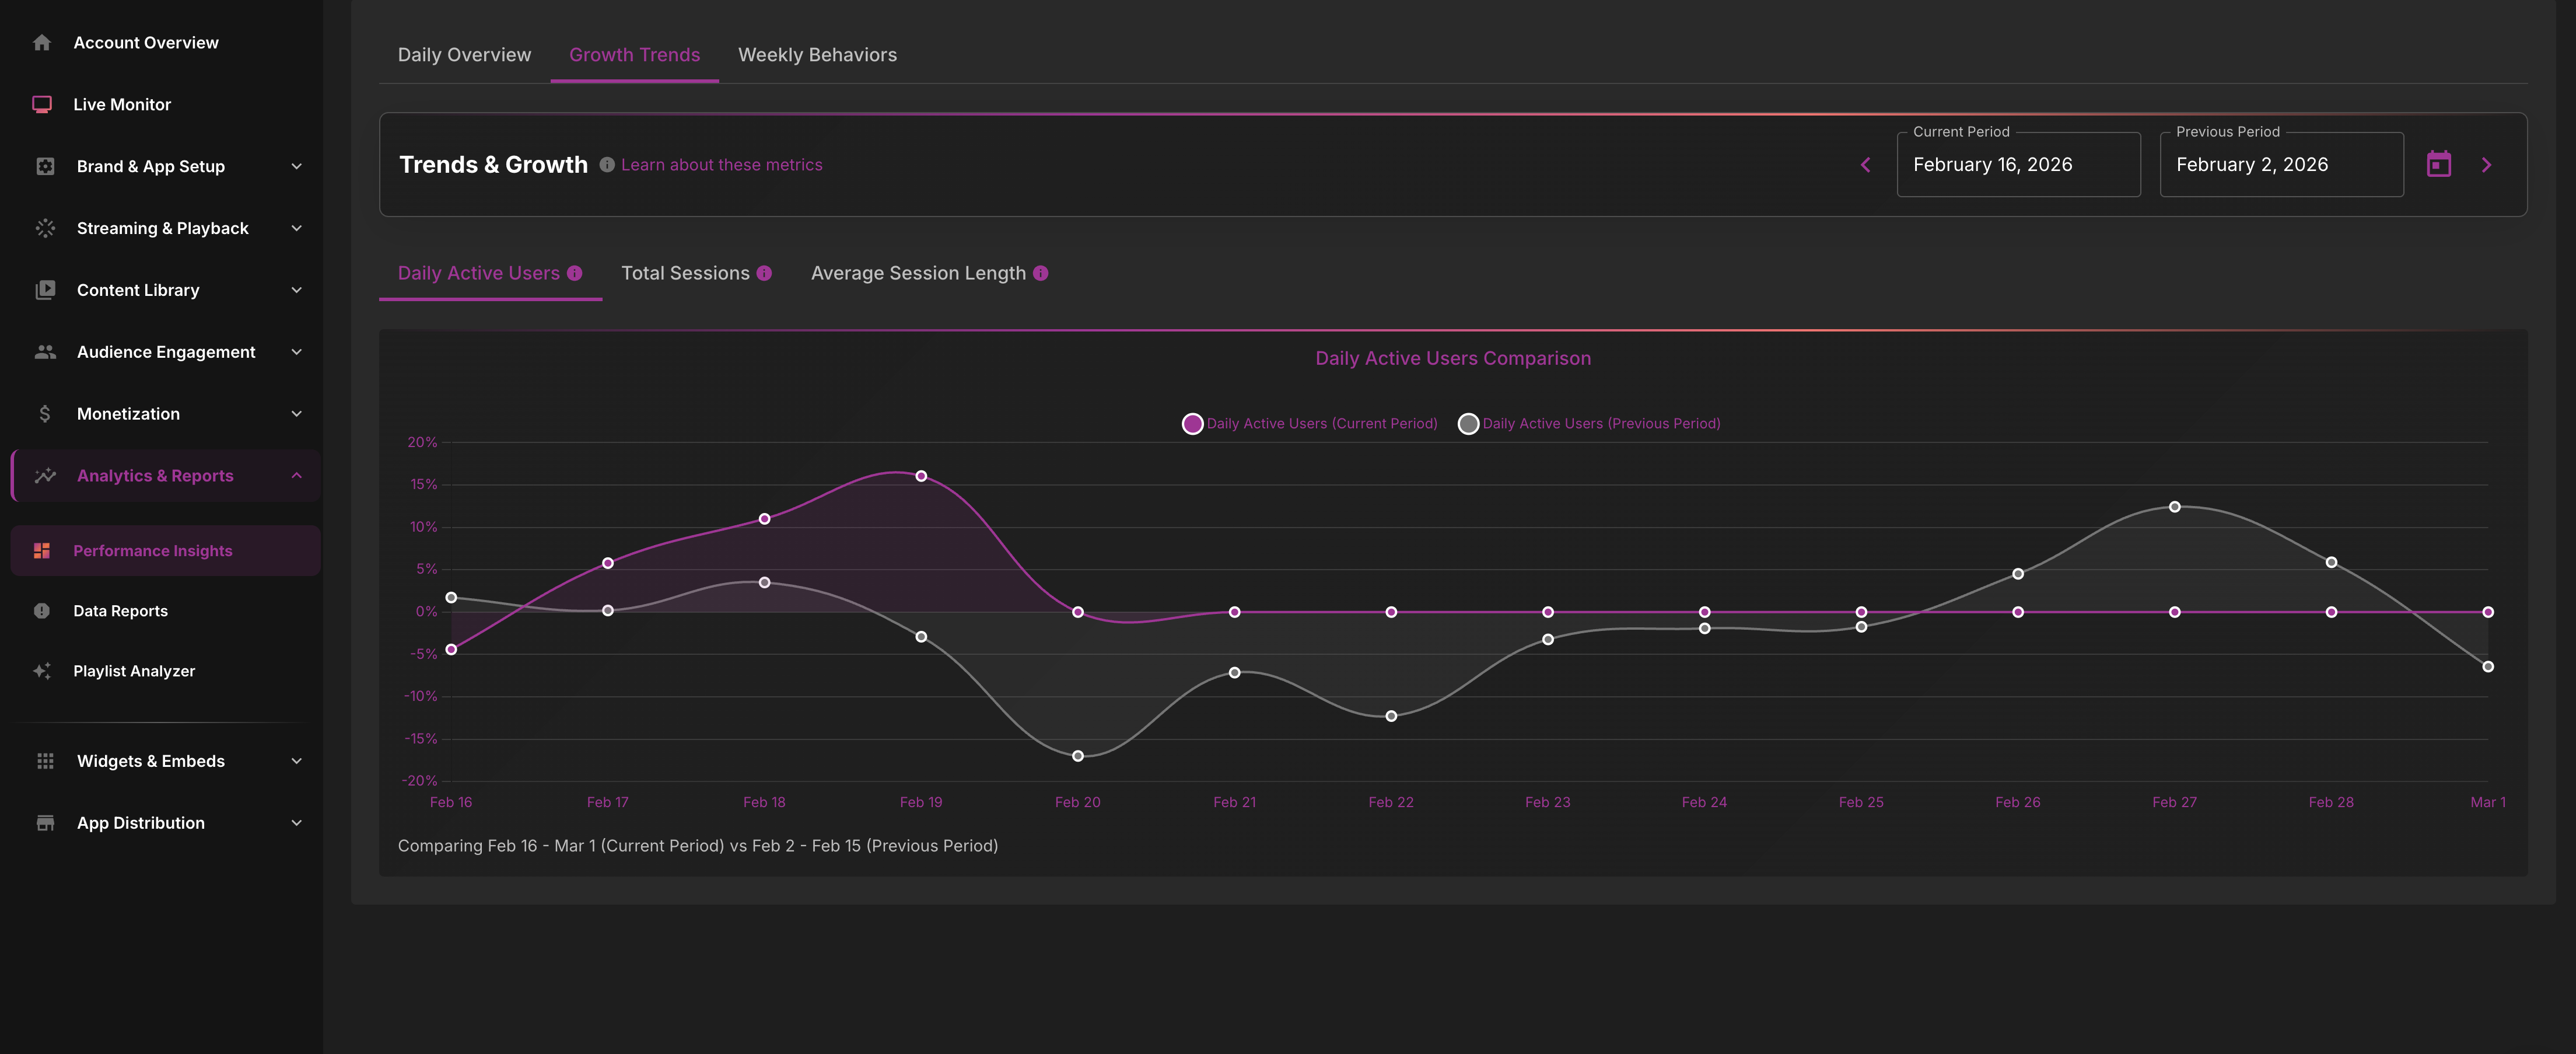Viewport: 2576px width, 1054px height.
Task: Open Learn about these metrics link
Action: (721, 165)
